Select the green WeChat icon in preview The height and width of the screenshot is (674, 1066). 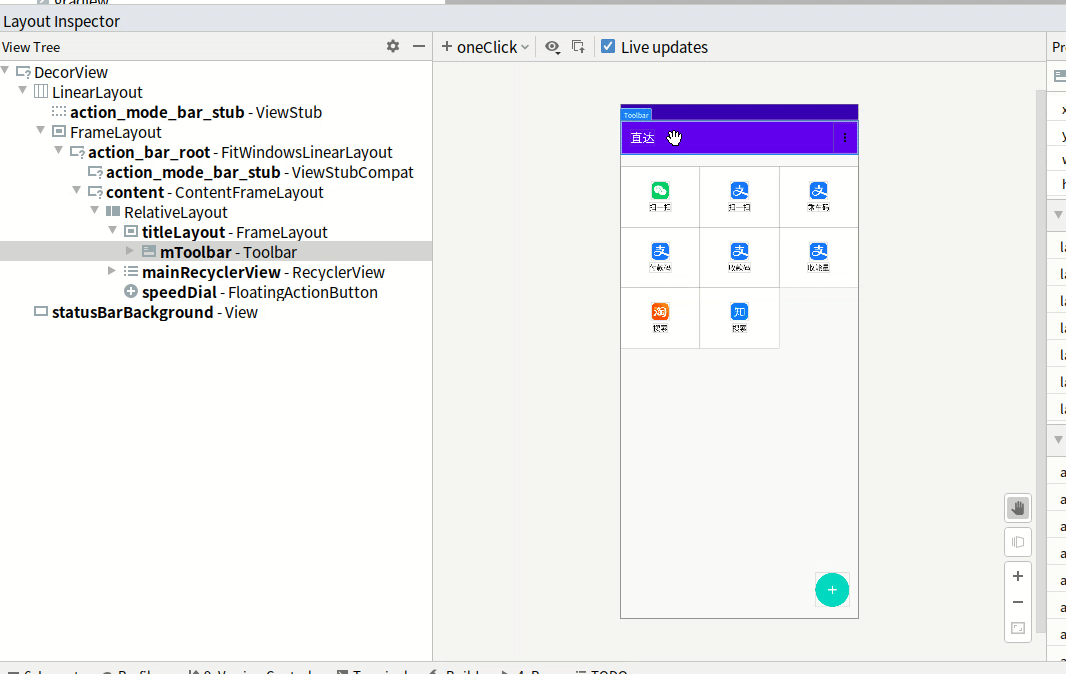pyautogui.click(x=660, y=190)
